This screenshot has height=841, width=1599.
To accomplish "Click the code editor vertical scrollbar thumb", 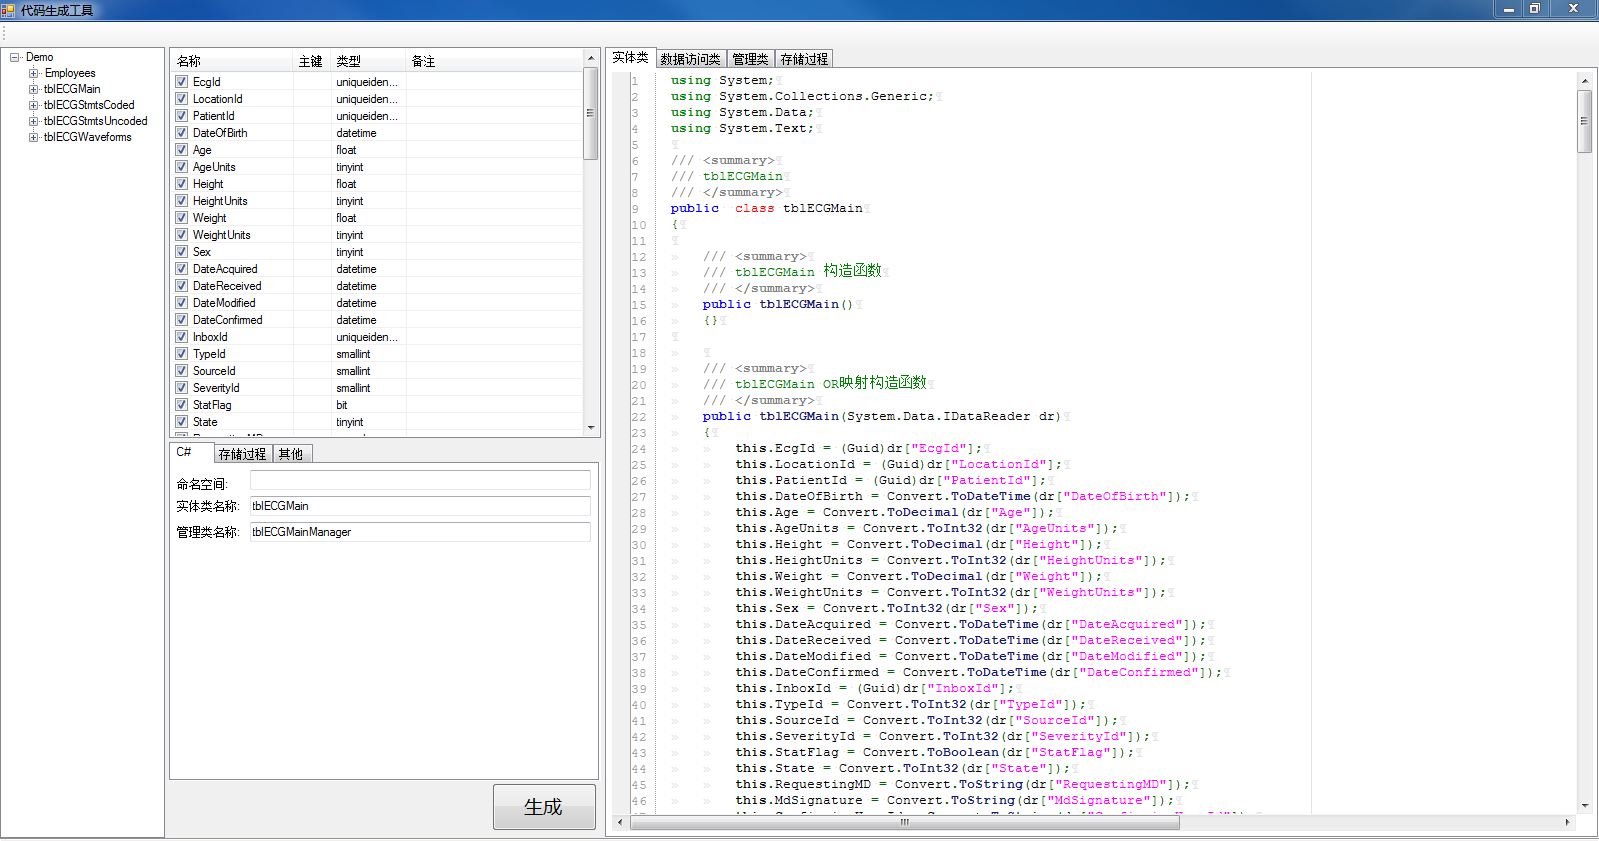I will 1584,121.
